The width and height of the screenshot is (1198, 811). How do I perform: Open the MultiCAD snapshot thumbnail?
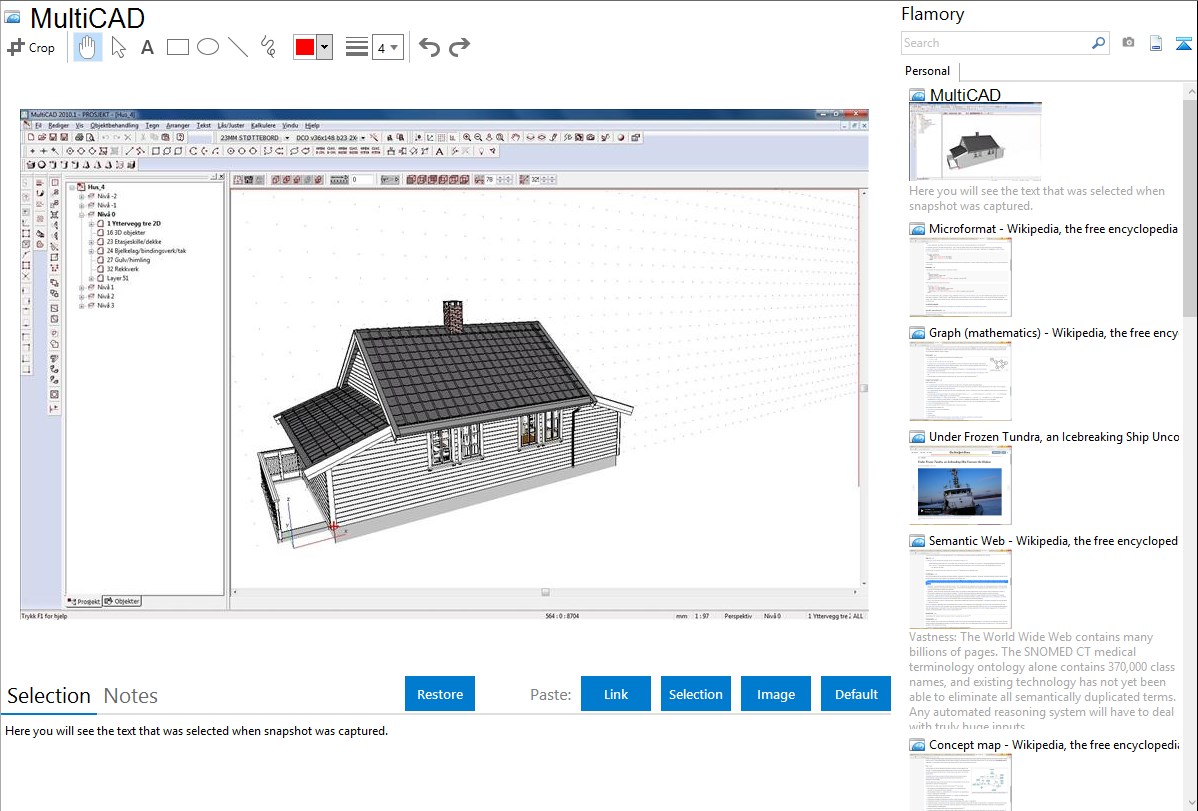point(975,142)
